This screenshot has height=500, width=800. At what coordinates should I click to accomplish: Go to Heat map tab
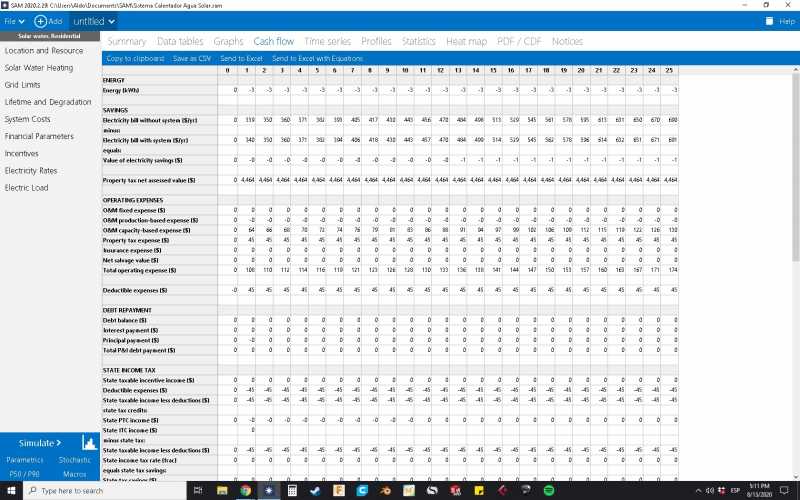pos(466,42)
